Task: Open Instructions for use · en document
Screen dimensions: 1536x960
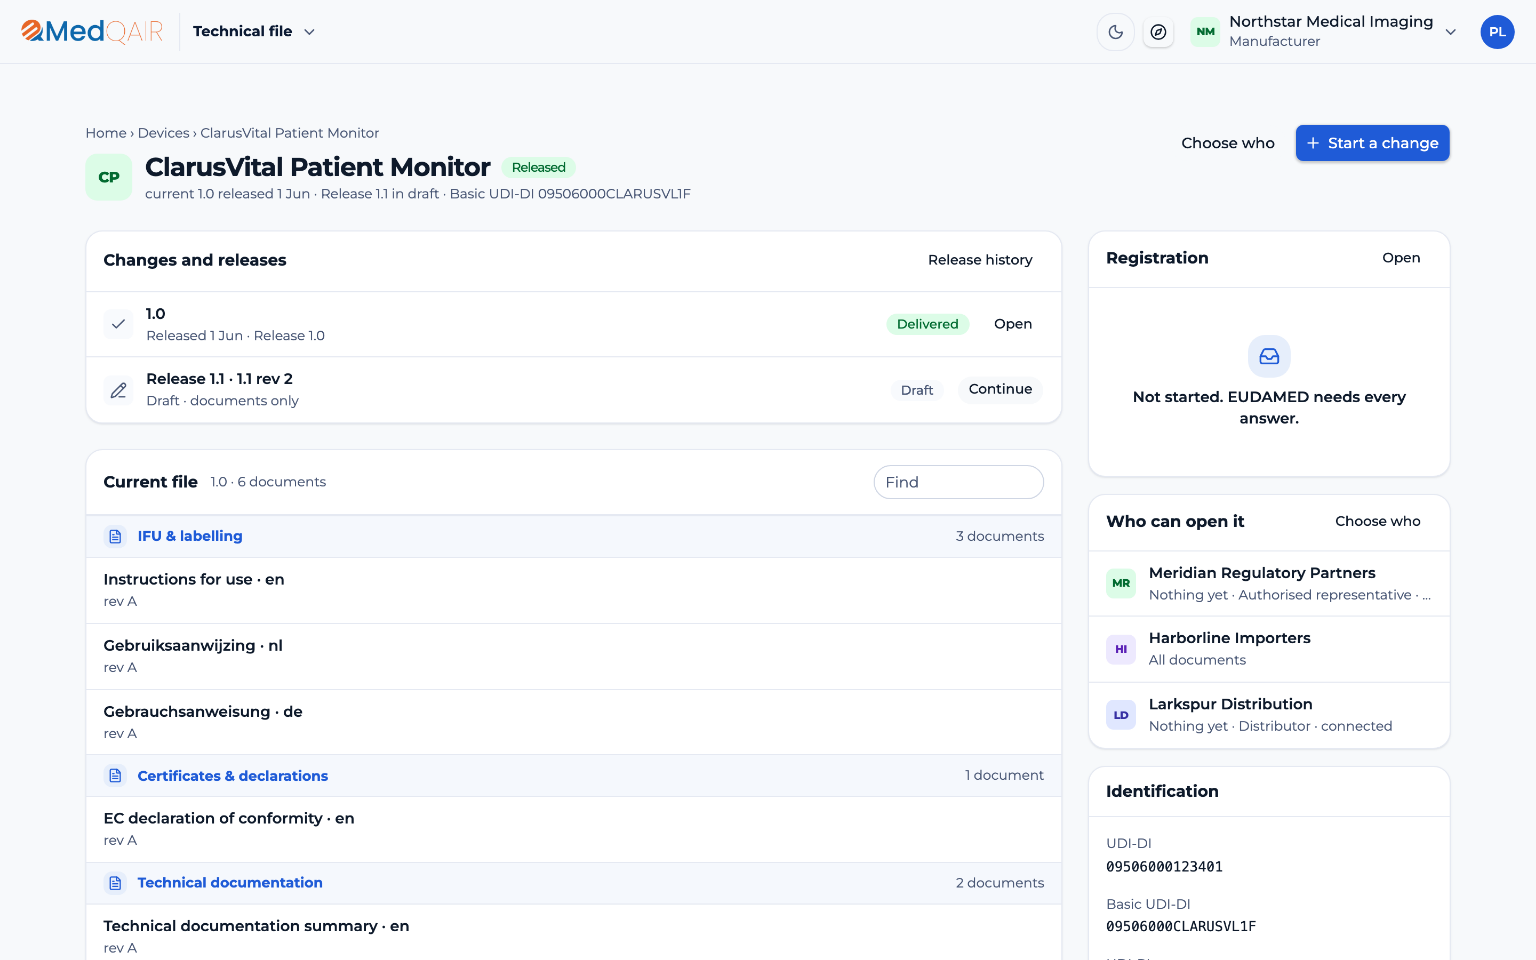Action: point(574,590)
